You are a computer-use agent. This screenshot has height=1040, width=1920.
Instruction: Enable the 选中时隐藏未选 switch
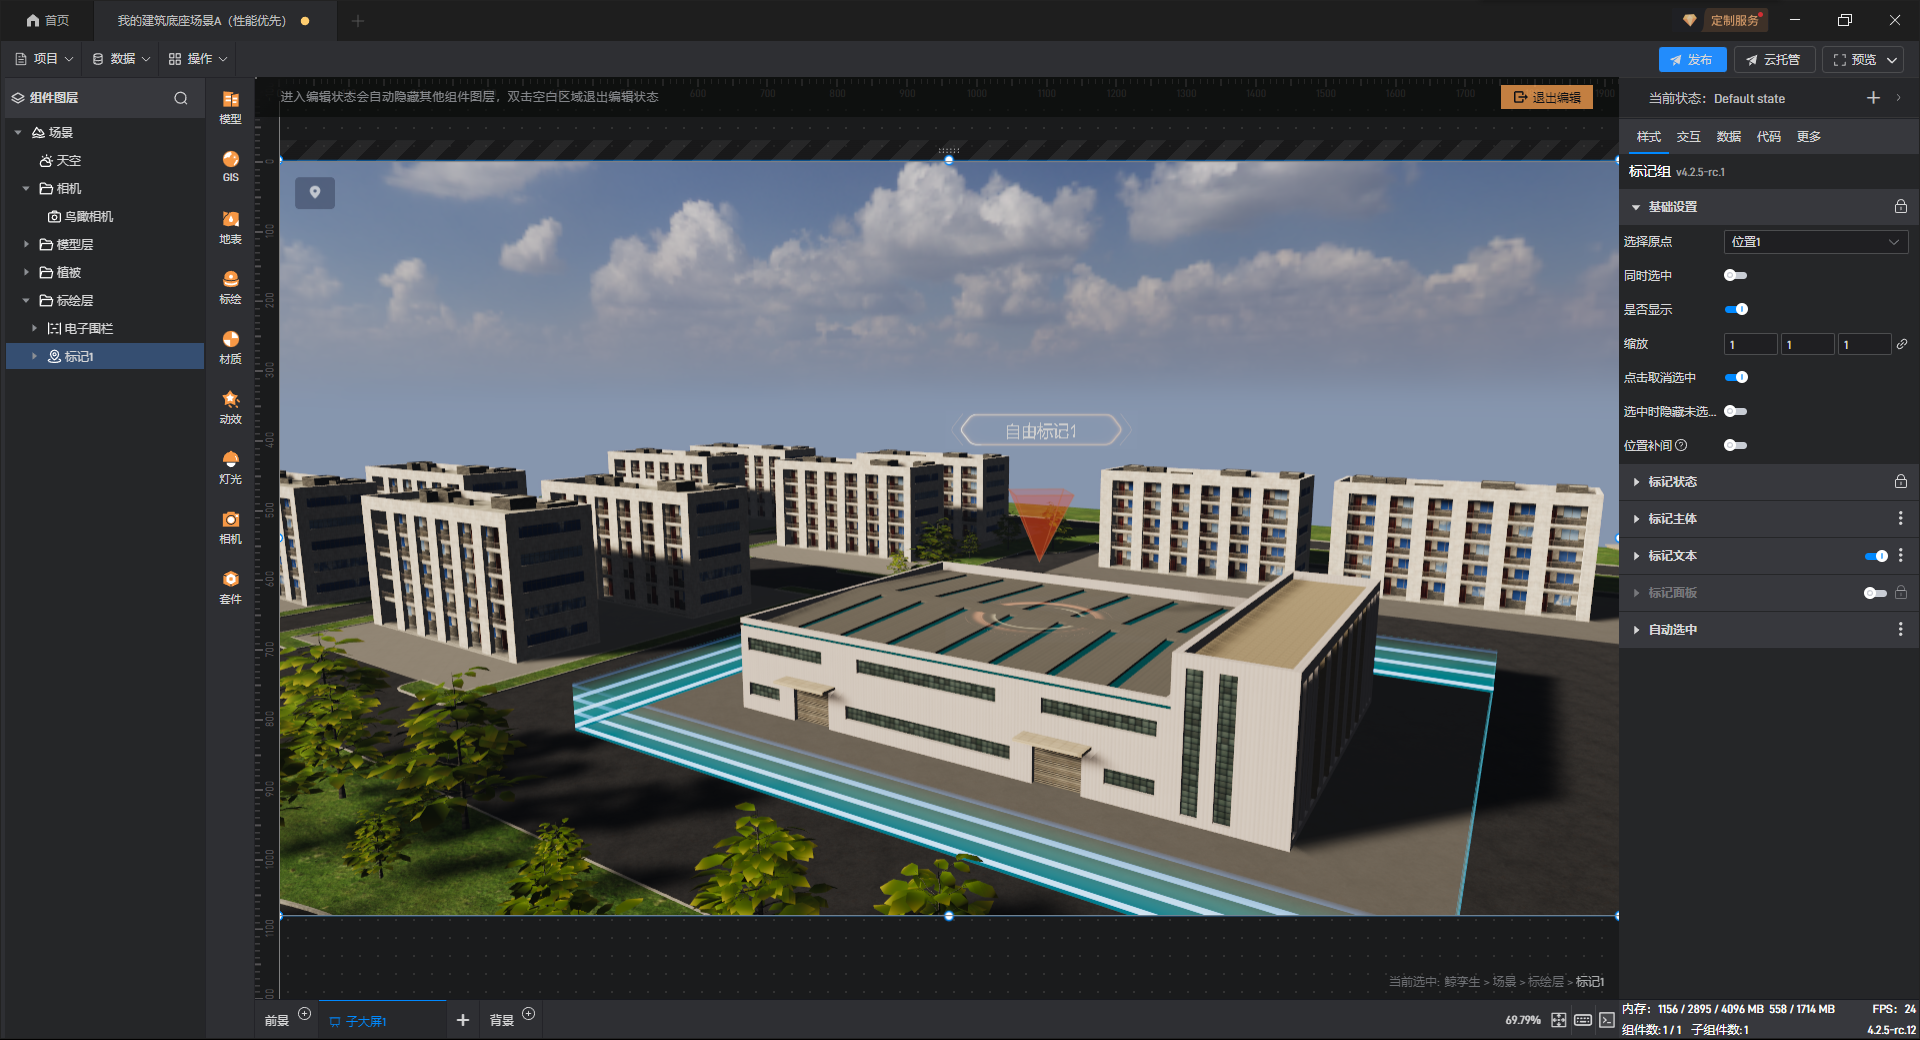(x=1736, y=411)
